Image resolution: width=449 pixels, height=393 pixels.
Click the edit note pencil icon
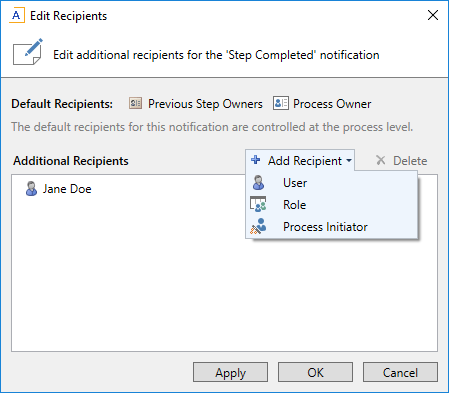coord(28,52)
